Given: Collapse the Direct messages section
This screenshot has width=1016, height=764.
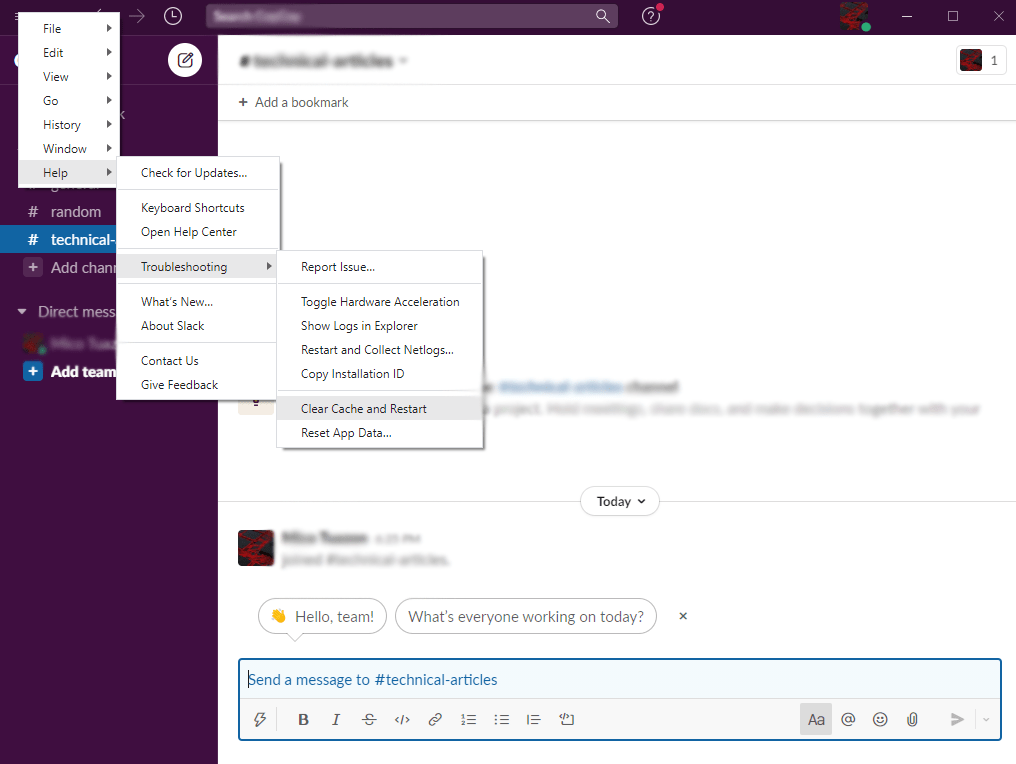Looking at the screenshot, I should [23, 311].
